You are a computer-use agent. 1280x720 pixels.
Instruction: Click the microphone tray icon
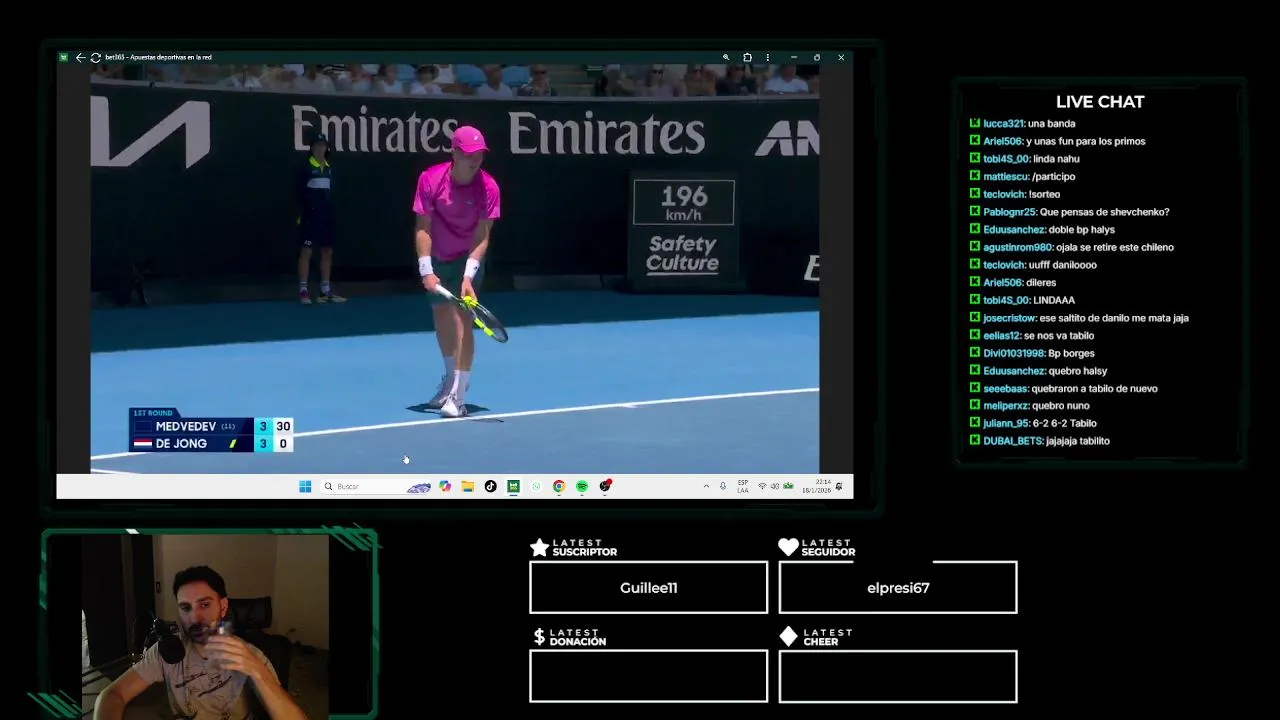(x=723, y=487)
